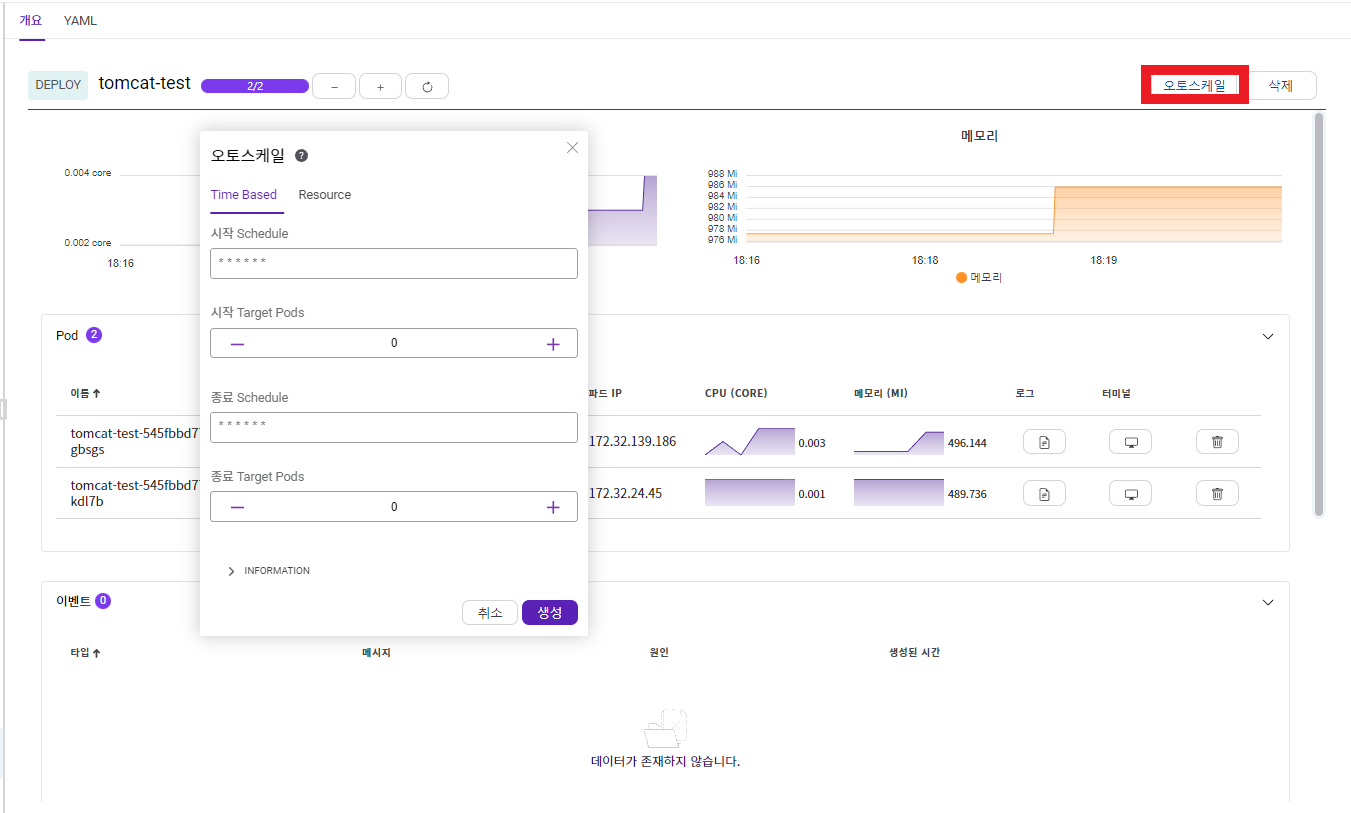
Task: Toggle the 메모리 legend item on chart
Action: click(979, 277)
